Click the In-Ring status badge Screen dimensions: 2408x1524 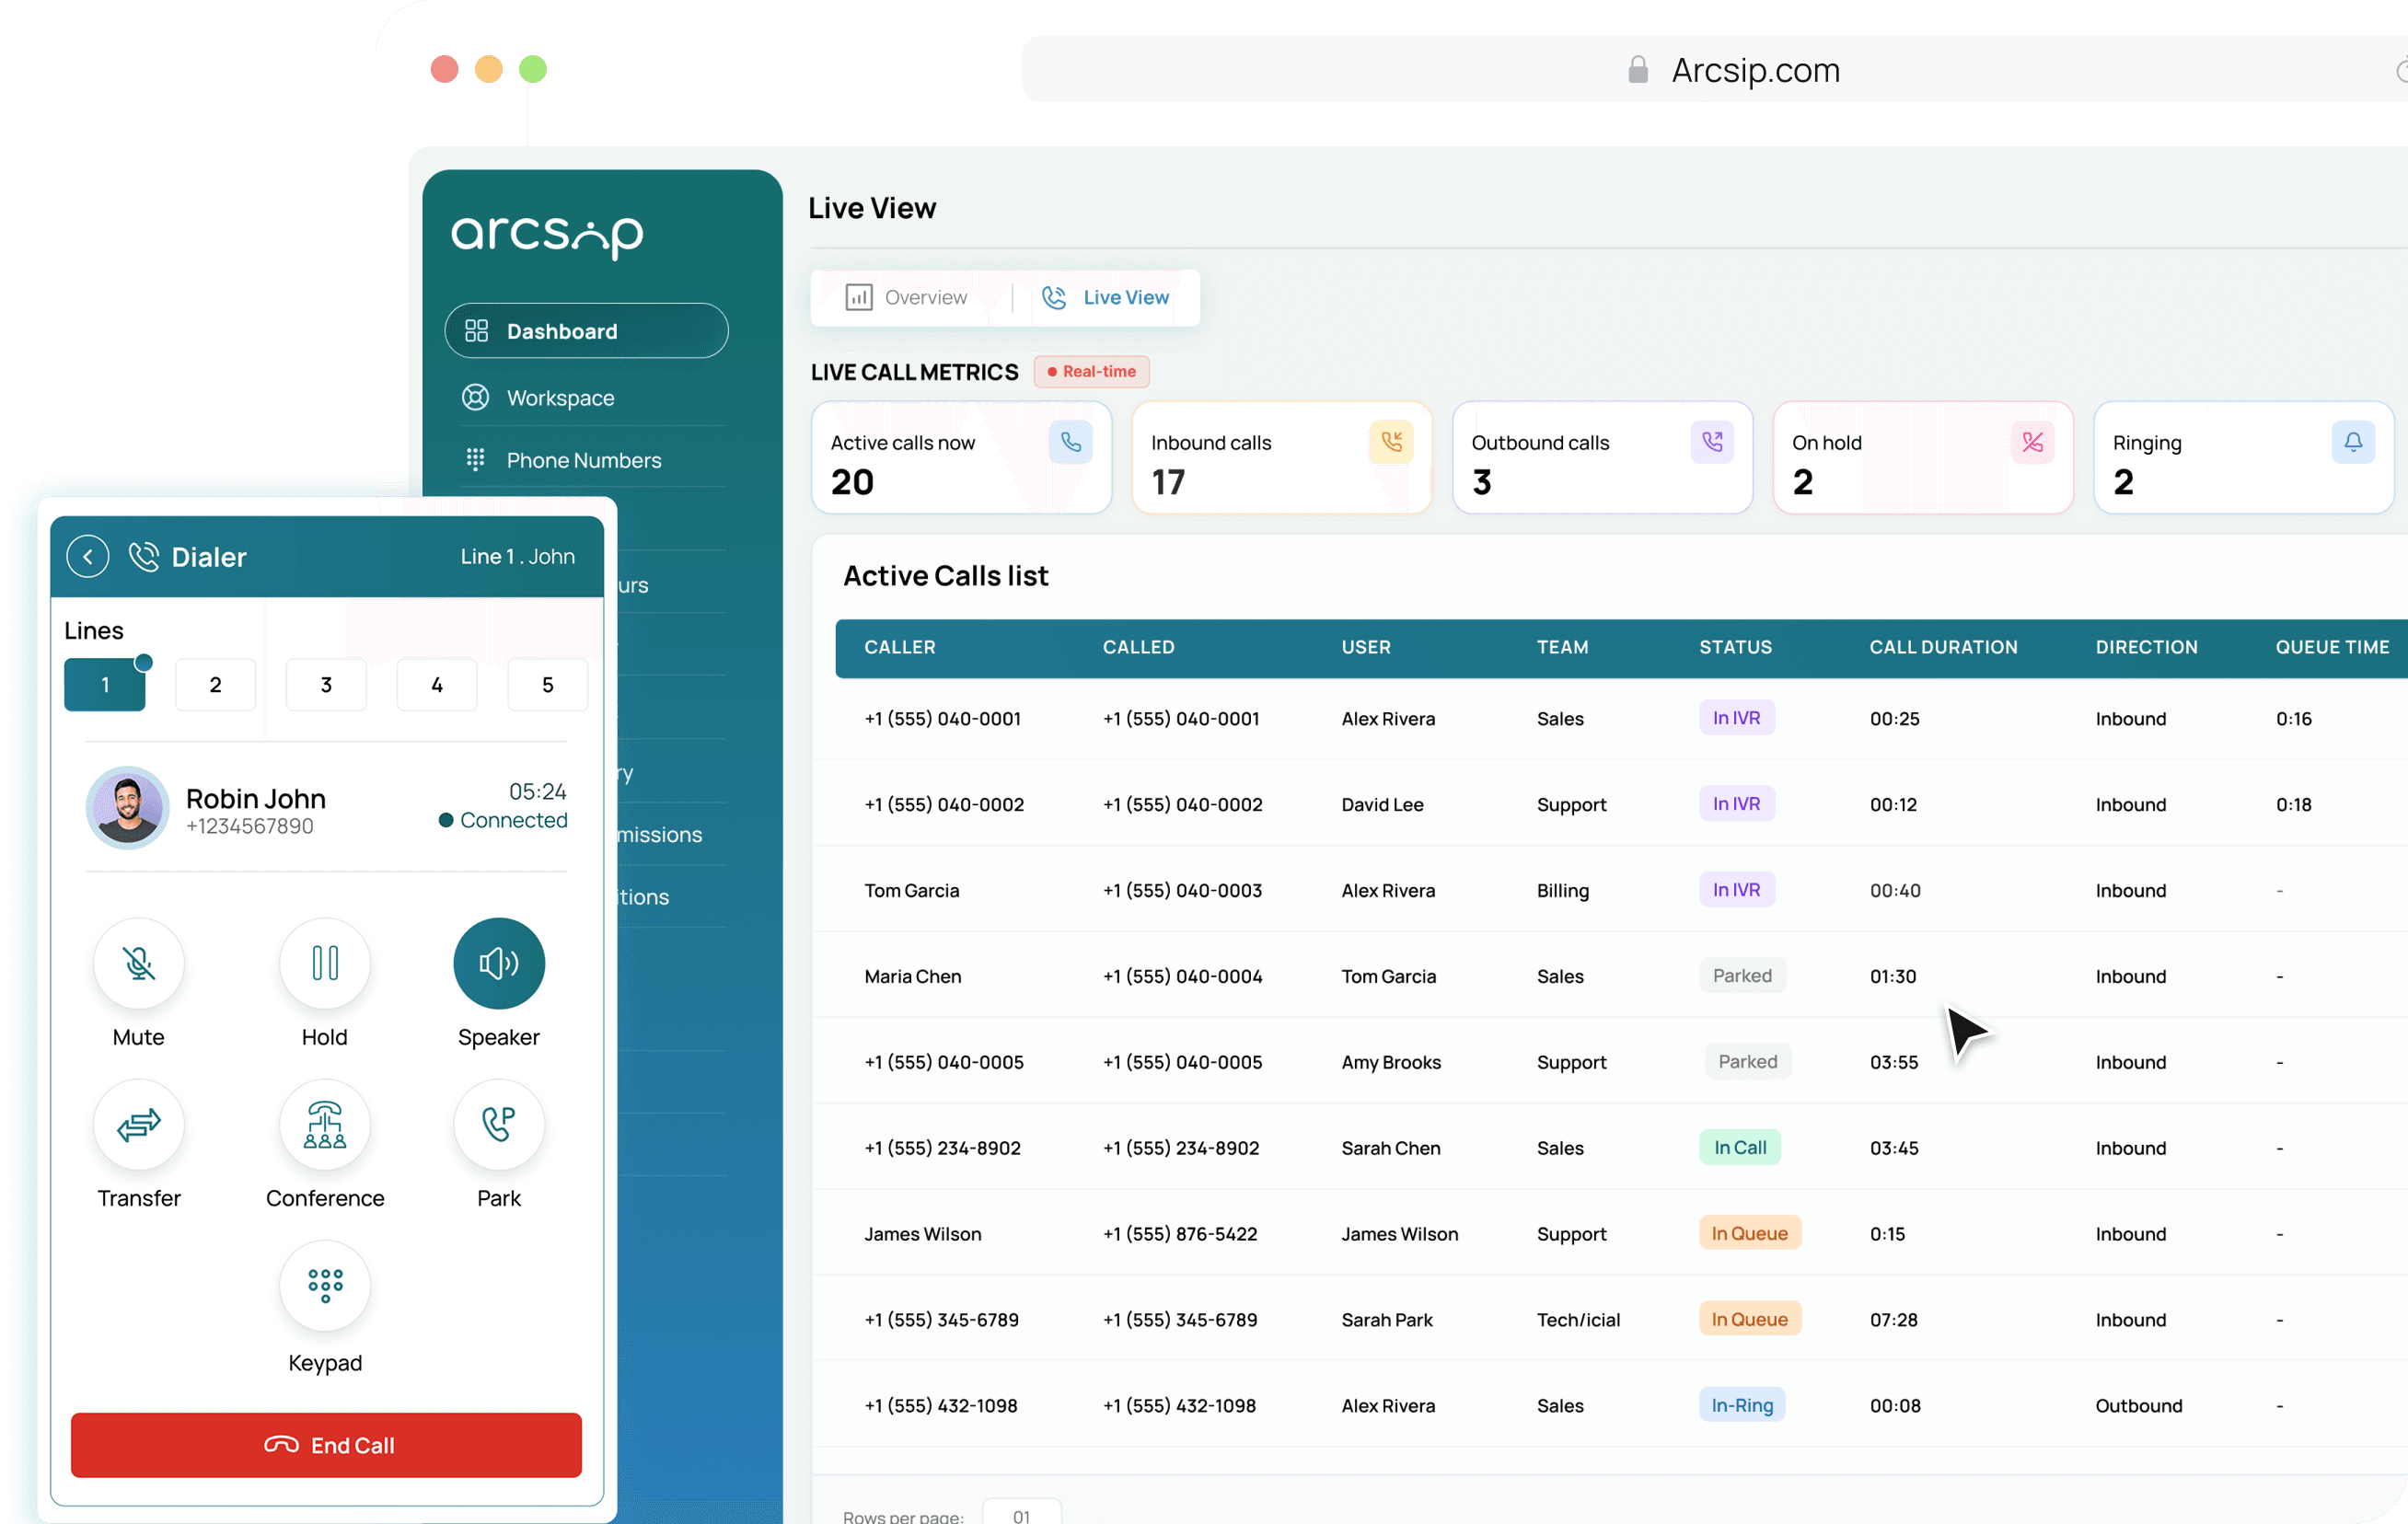[x=1742, y=1405]
